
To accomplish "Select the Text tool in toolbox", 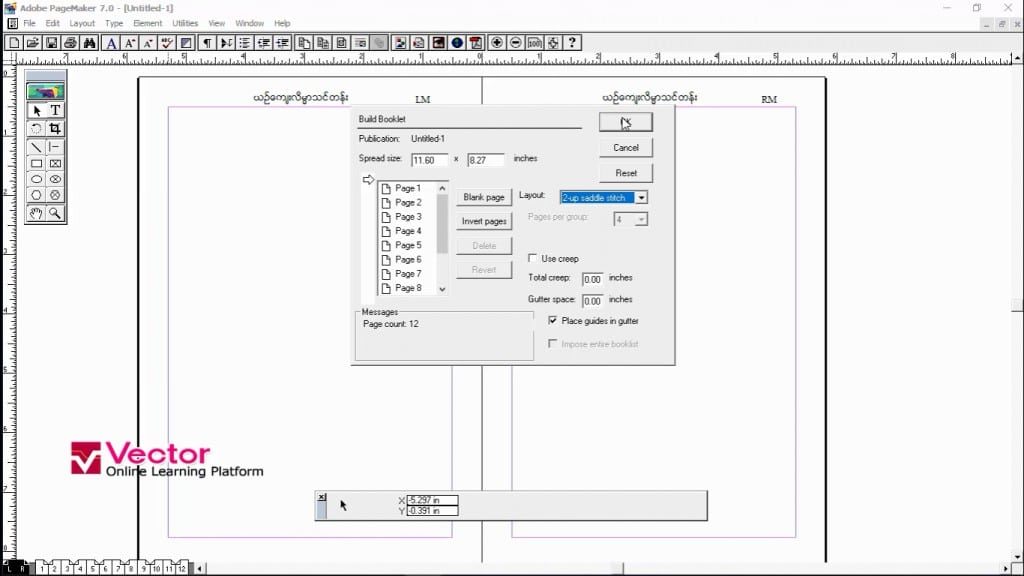I will pos(56,110).
